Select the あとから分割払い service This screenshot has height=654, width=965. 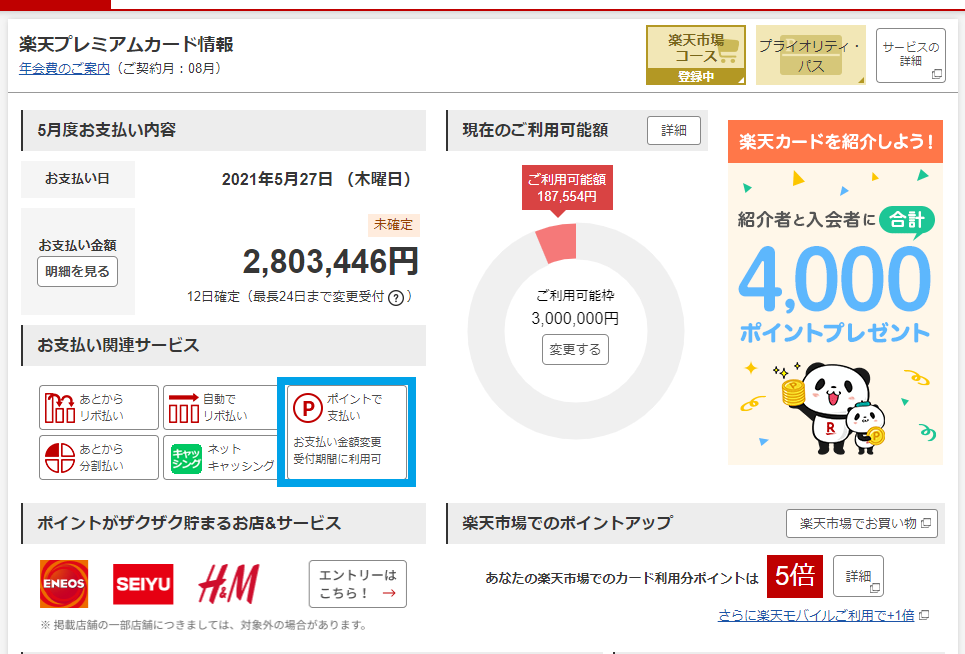pos(98,458)
